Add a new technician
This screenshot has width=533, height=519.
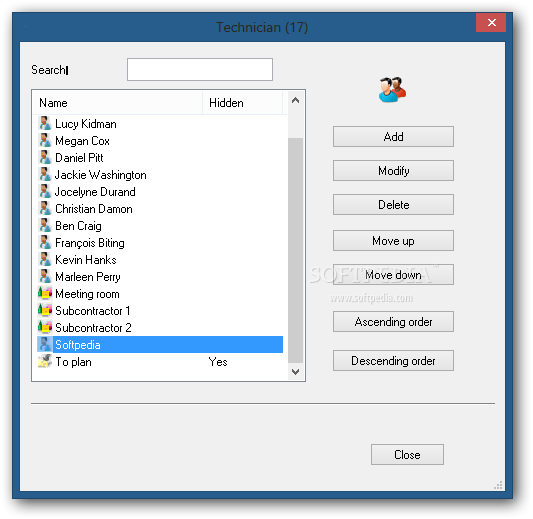click(393, 137)
